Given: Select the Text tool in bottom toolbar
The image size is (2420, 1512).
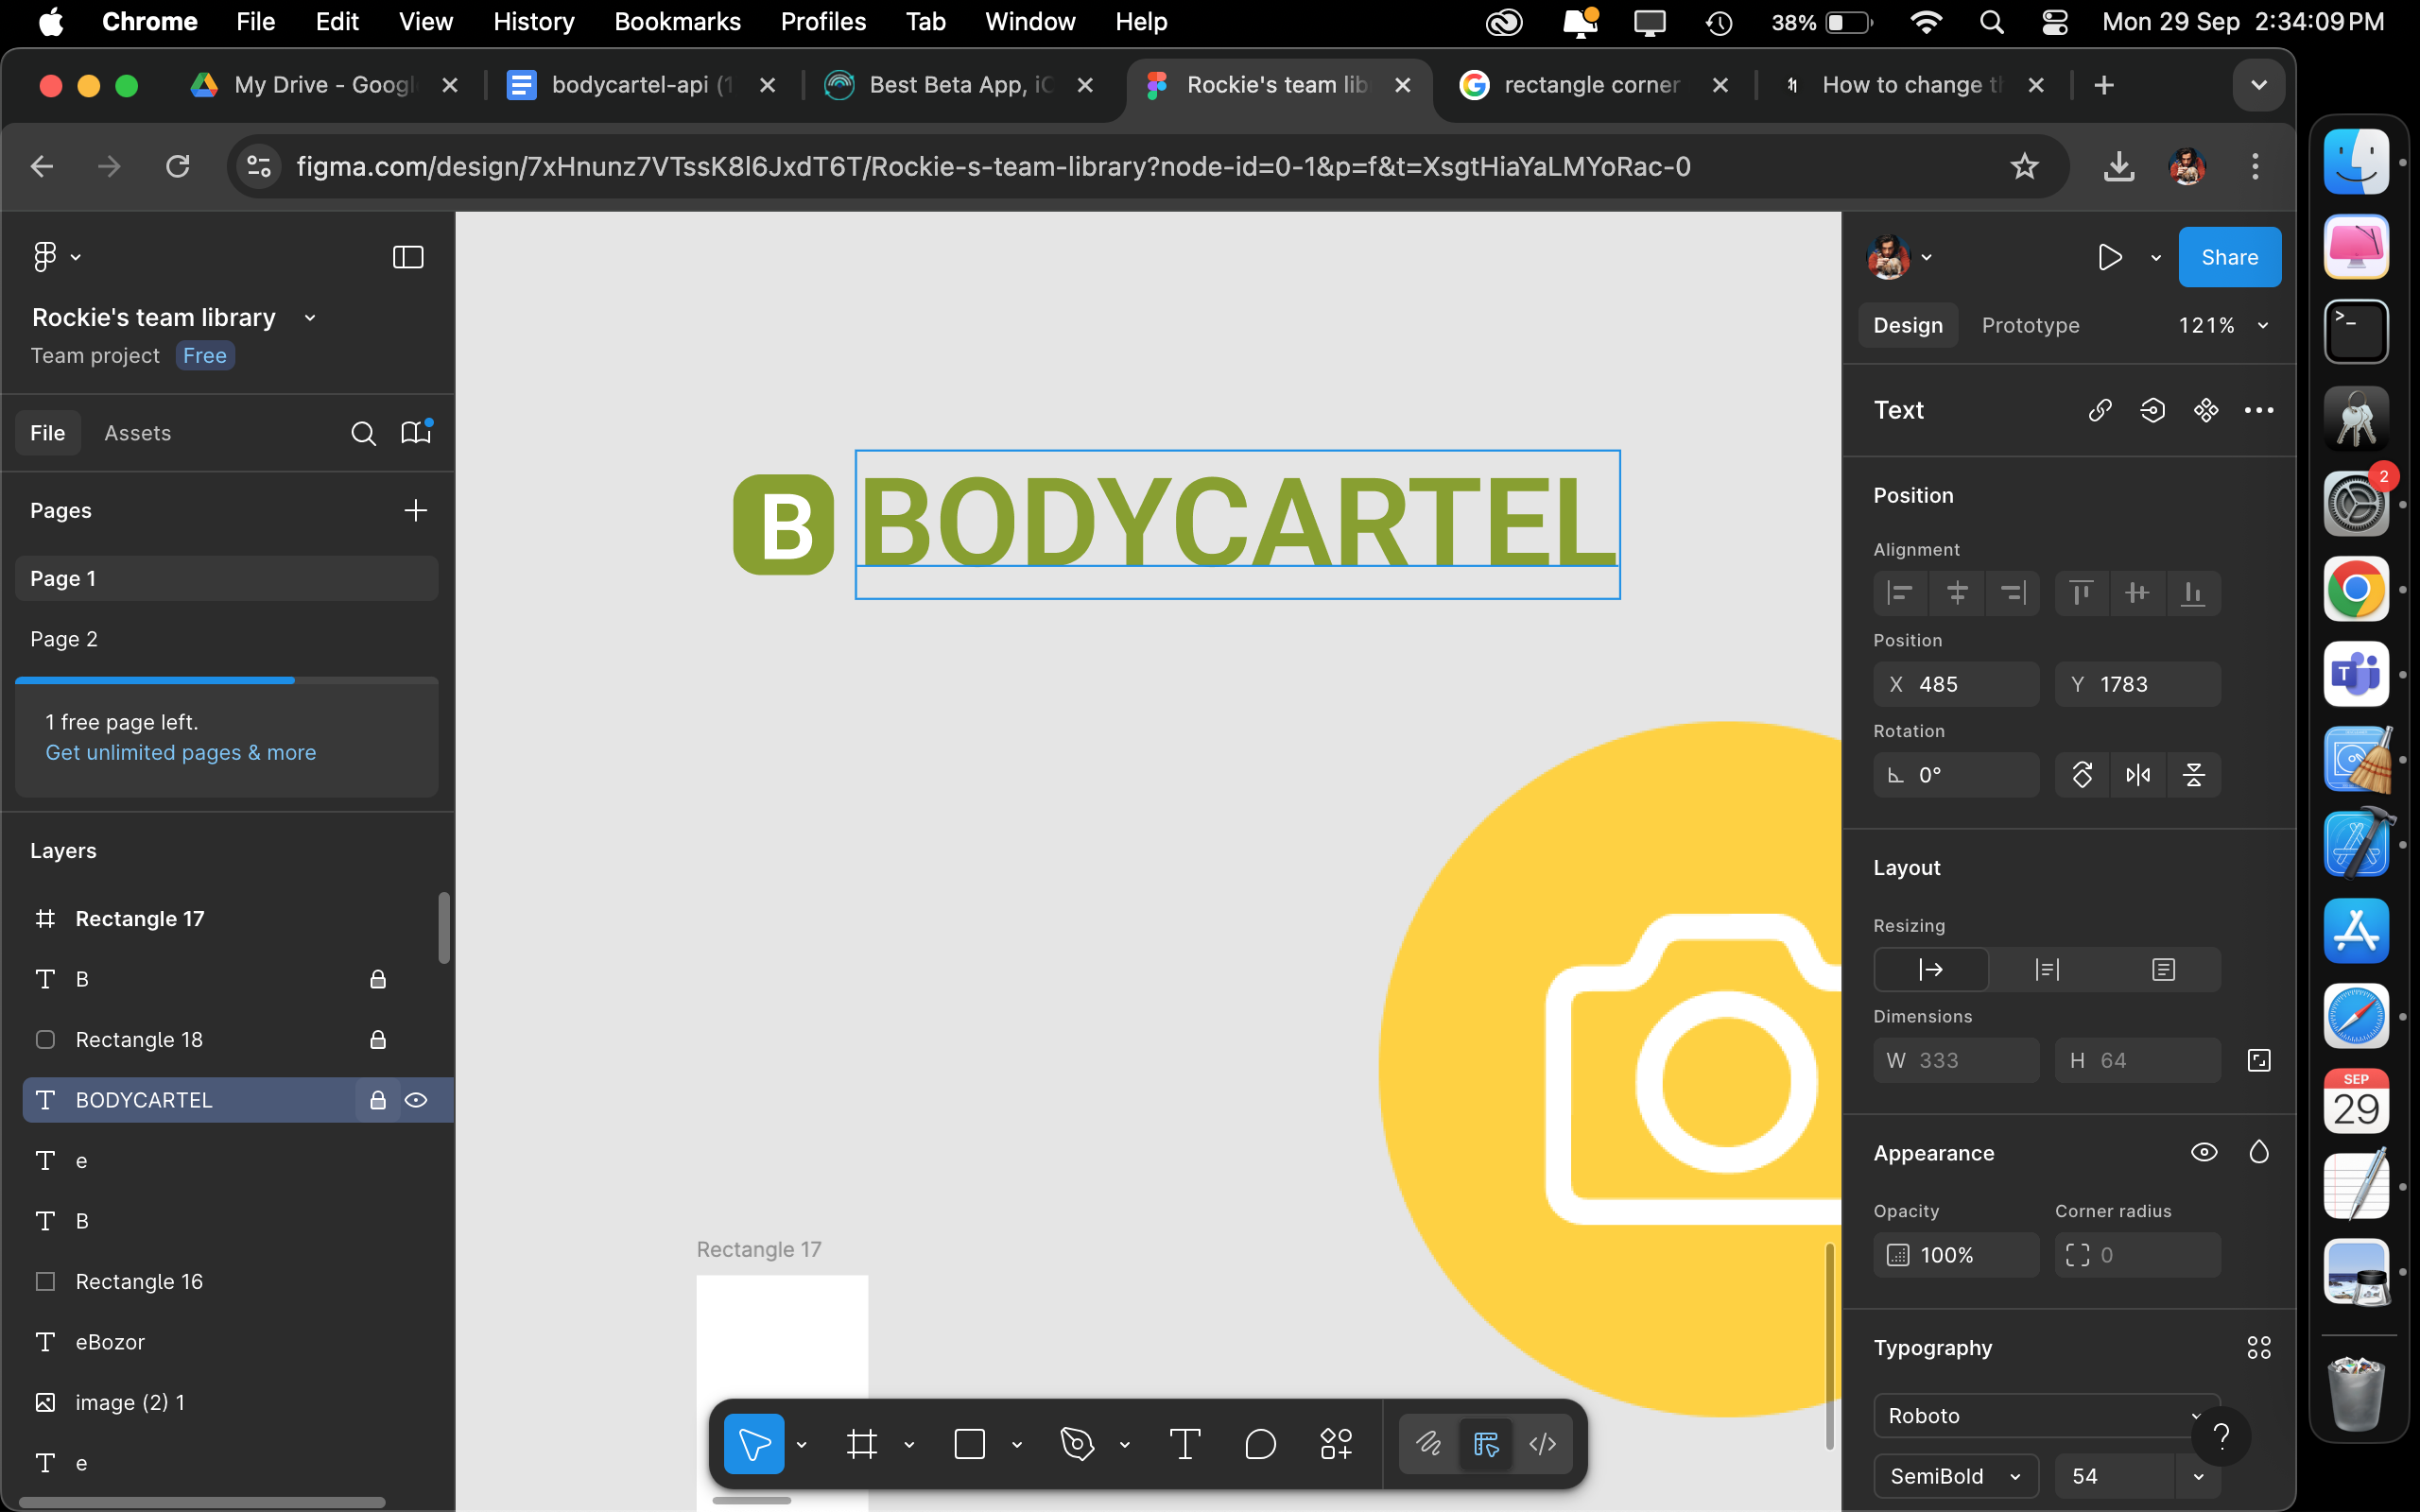Looking at the screenshot, I should tap(1184, 1444).
